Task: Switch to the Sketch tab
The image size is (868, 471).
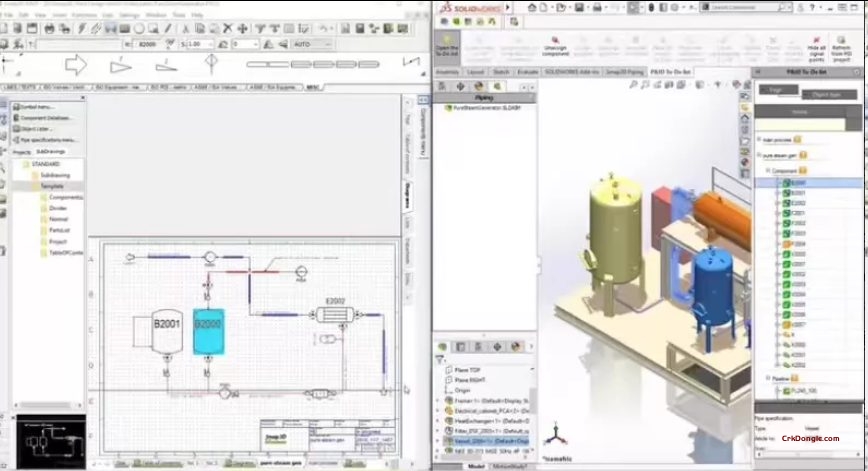Action: click(501, 72)
